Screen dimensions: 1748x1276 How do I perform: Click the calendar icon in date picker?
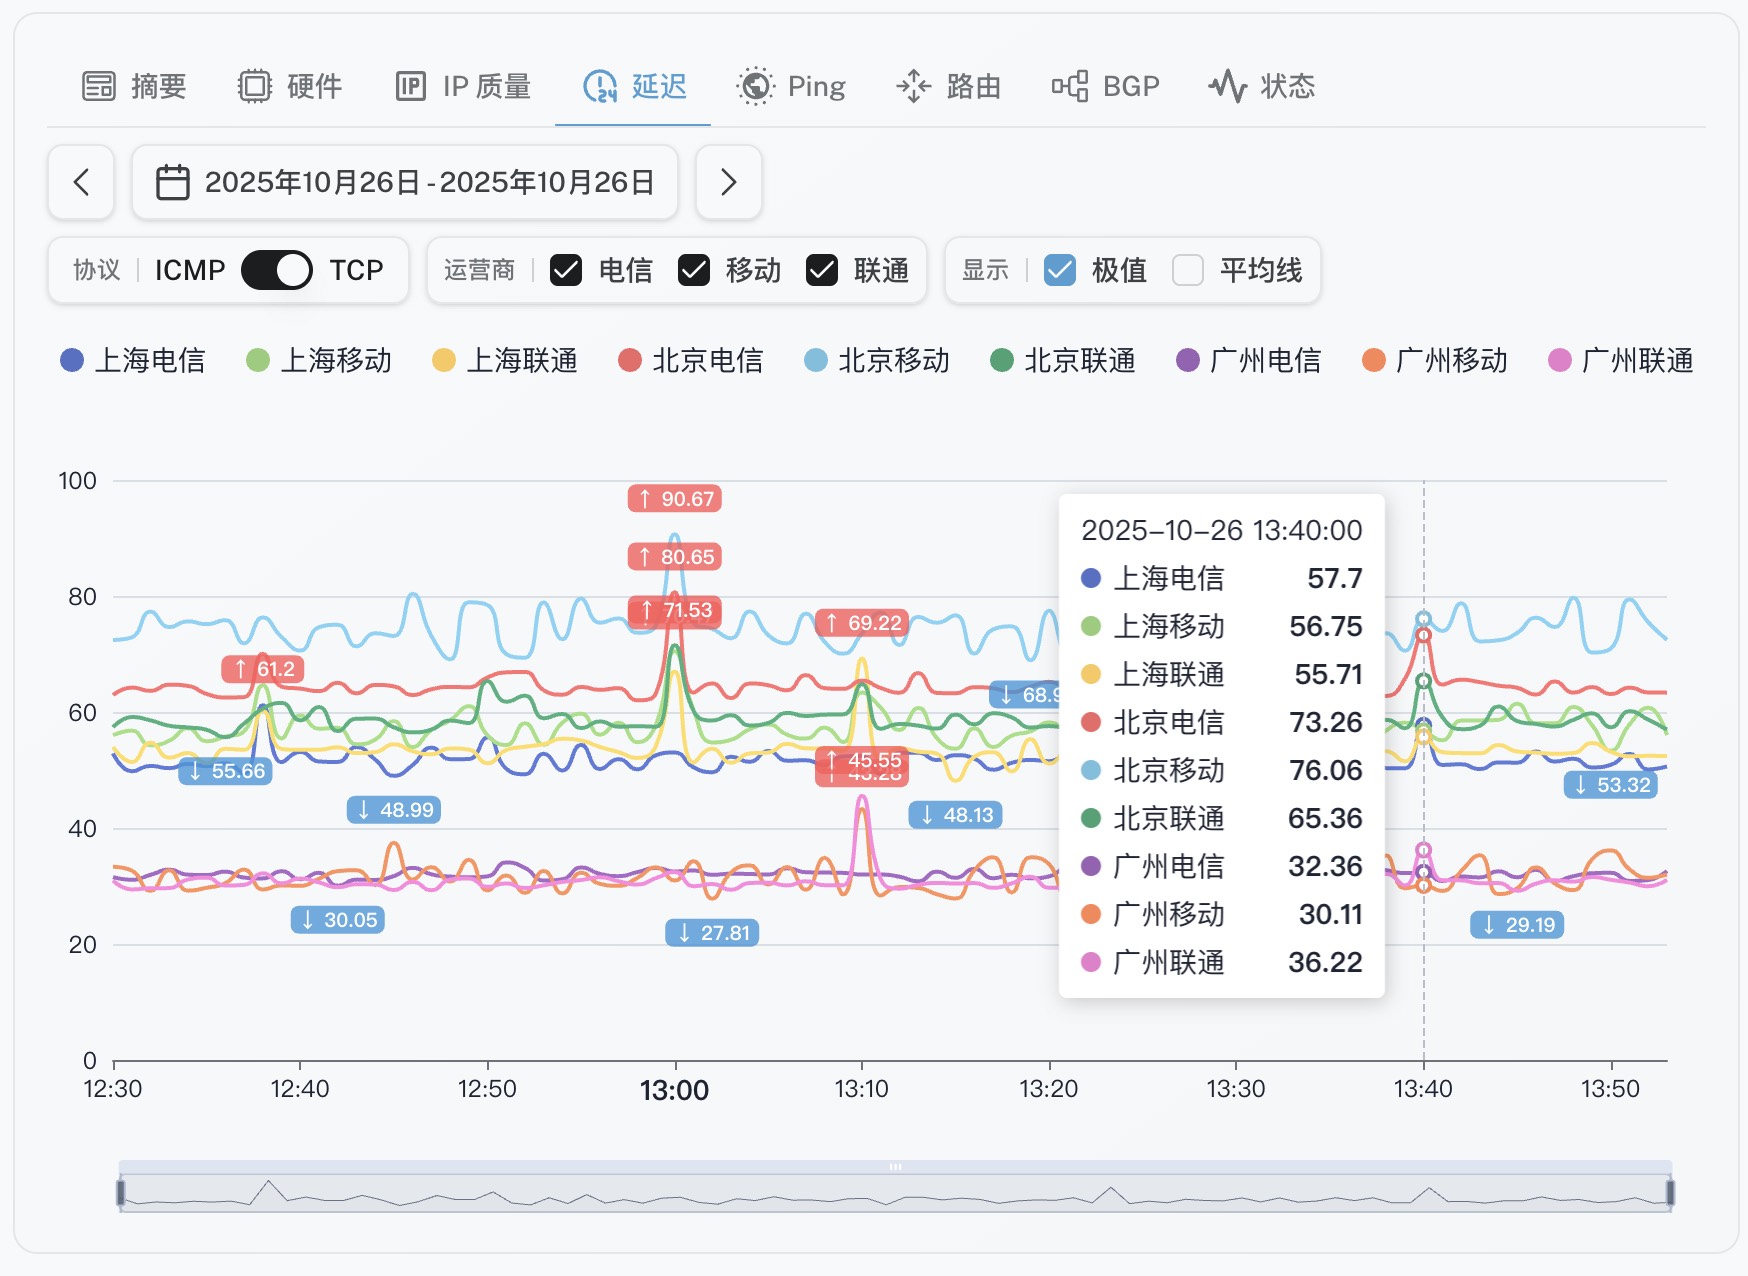[x=173, y=182]
